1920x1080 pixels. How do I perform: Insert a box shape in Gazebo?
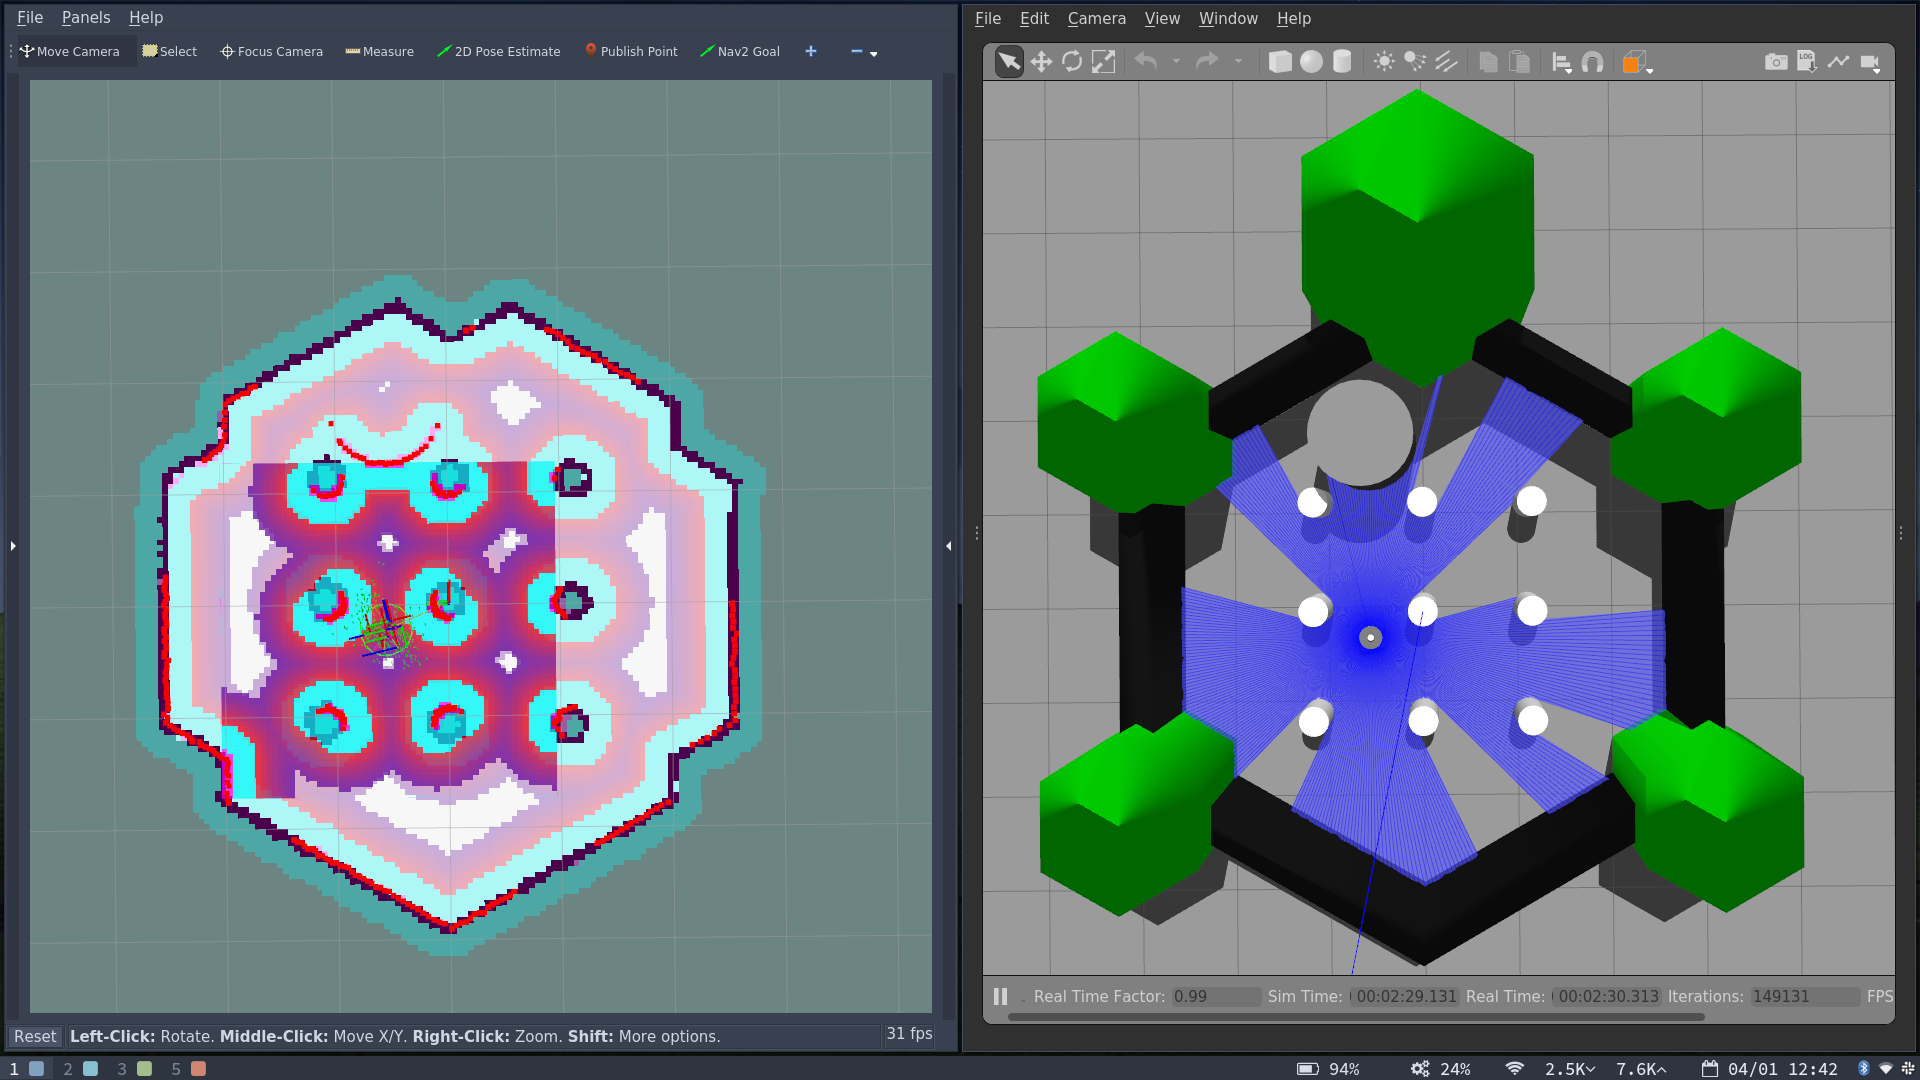pos(1282,61)
